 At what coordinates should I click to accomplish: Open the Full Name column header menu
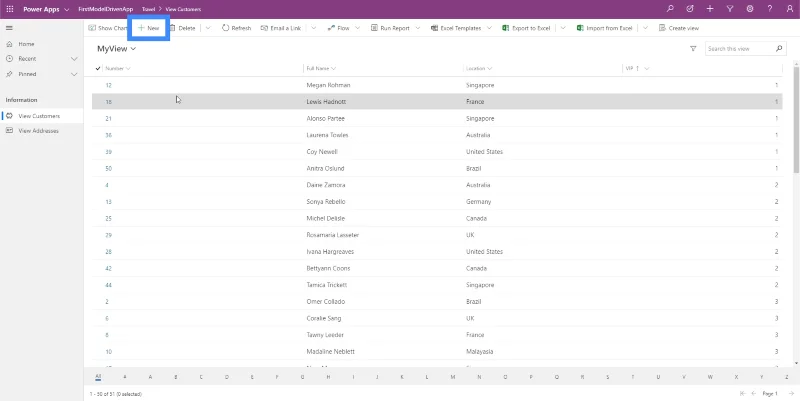(321, 68)
